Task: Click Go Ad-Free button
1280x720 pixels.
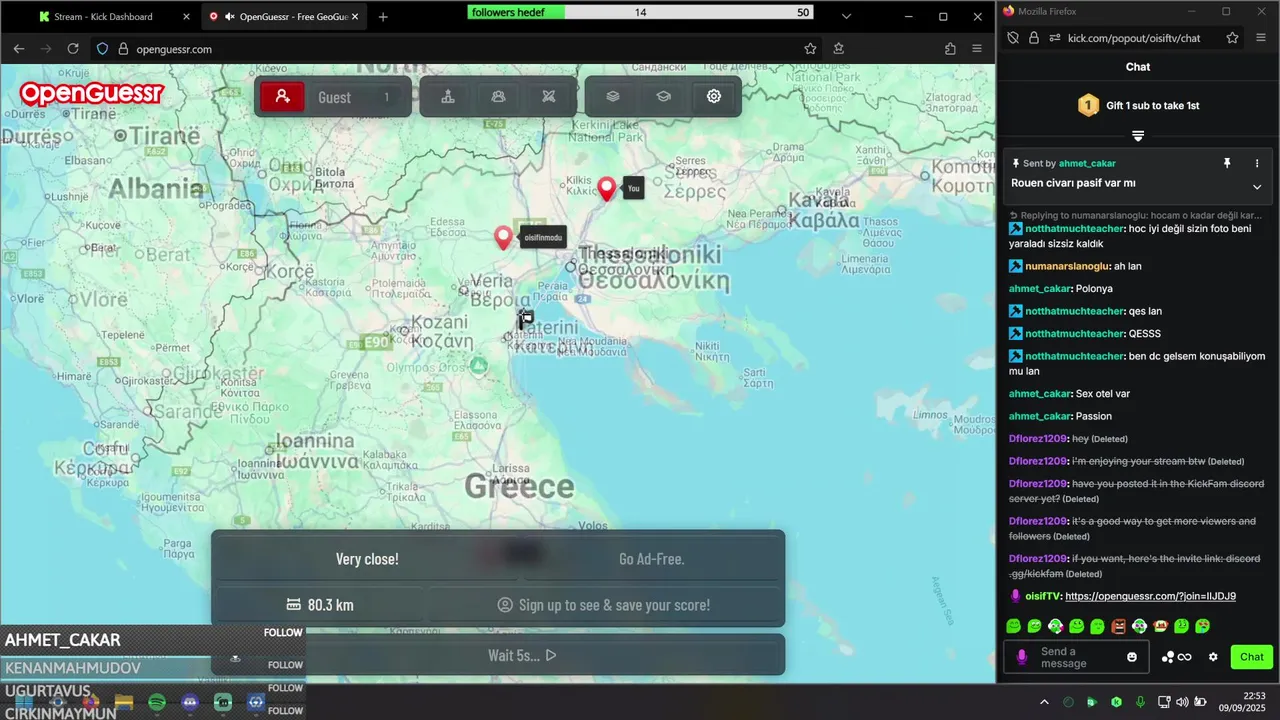Action: pos(651,559)
